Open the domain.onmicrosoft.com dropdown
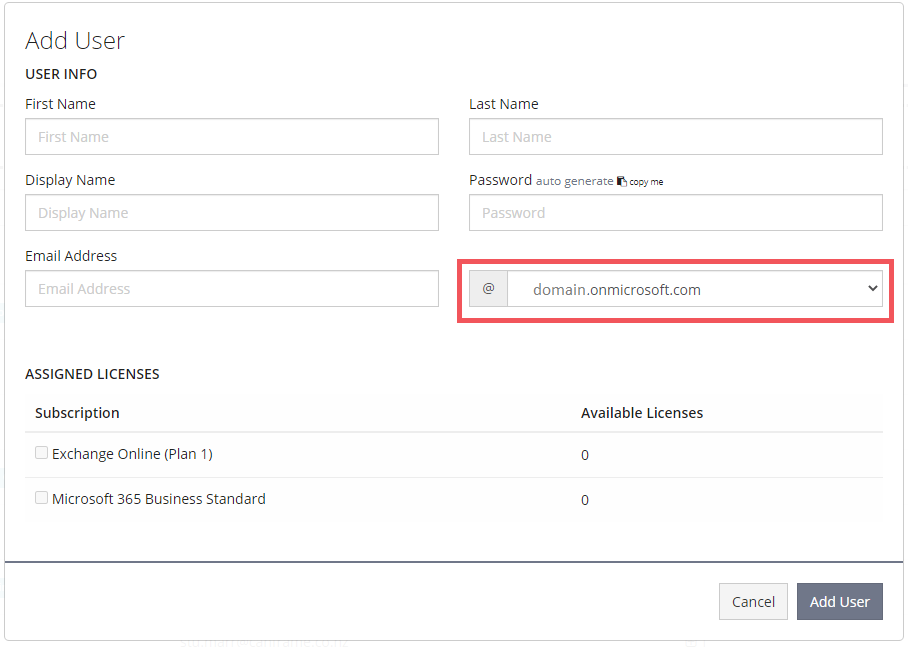Screen dimensions: 908x647 tap(695, 288)
